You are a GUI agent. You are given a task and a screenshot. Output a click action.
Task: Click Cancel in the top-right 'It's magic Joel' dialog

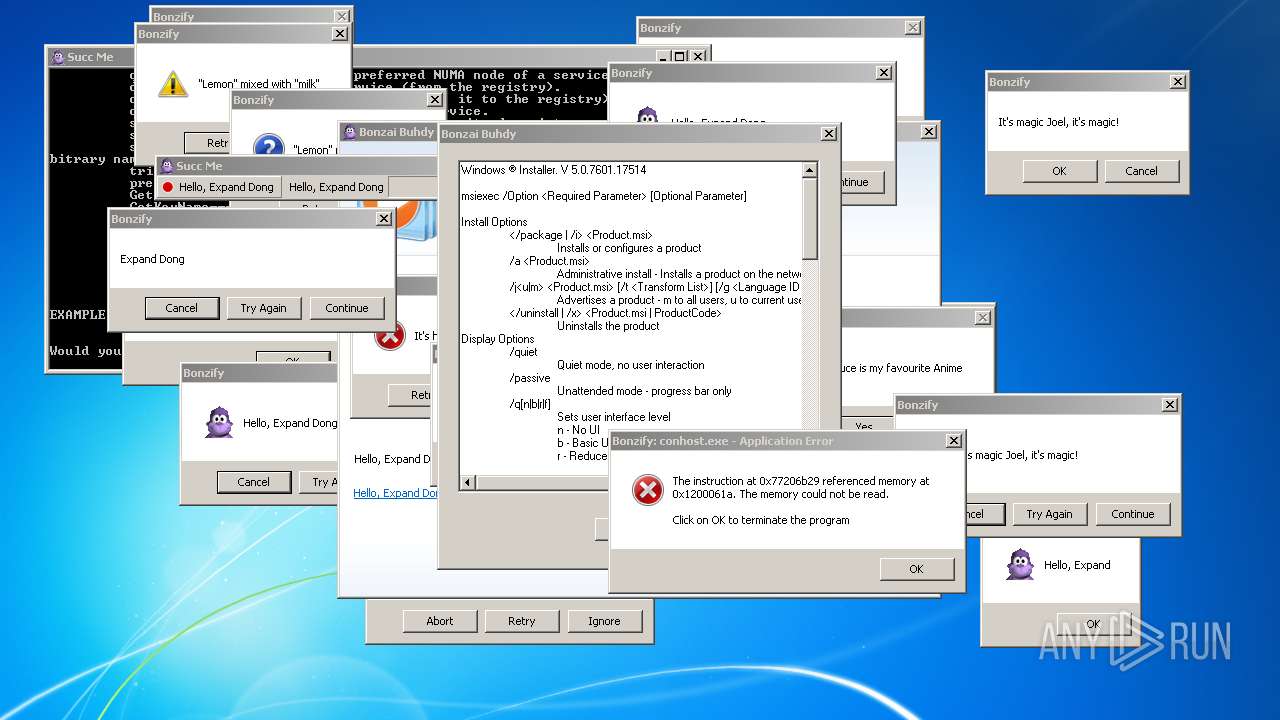[1141, 171]
